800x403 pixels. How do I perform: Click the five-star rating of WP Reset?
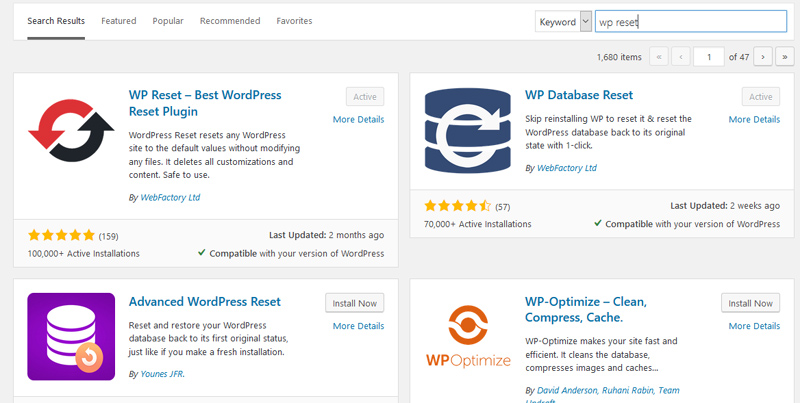coord(61,235)
